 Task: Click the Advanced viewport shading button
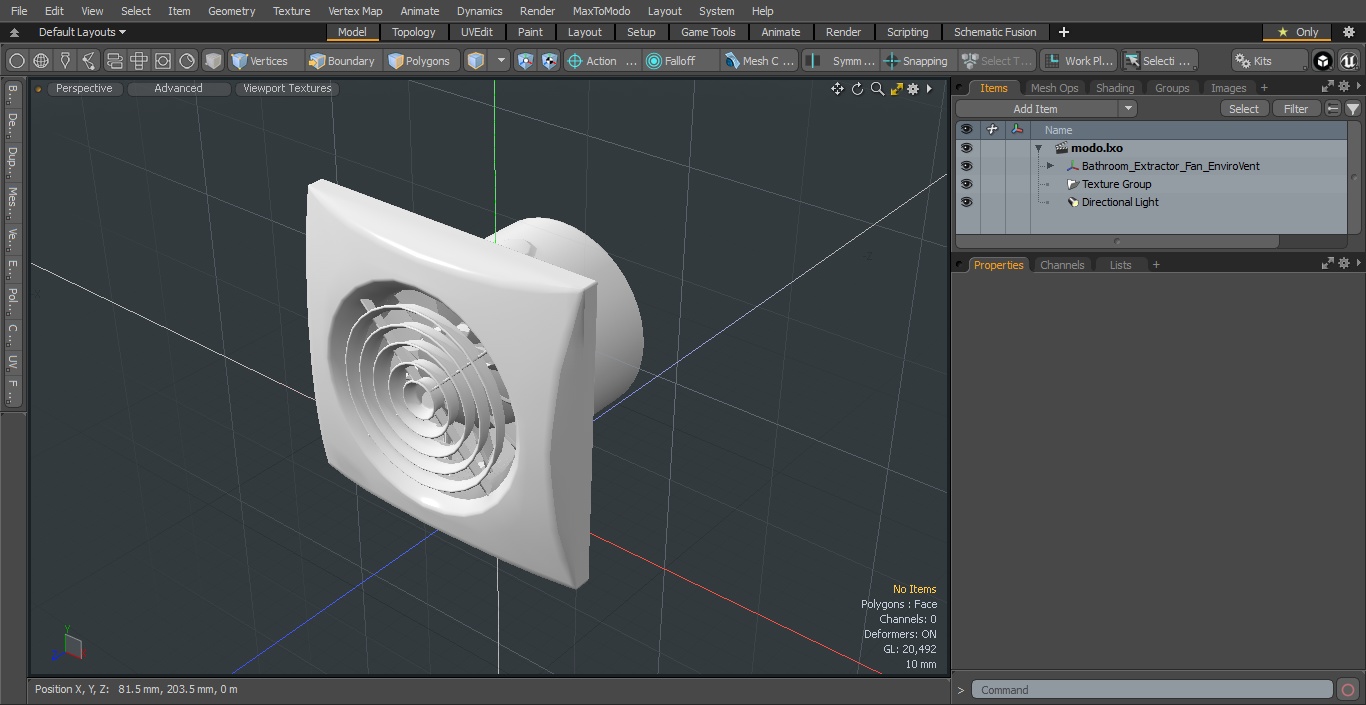[x=178, y=88]
